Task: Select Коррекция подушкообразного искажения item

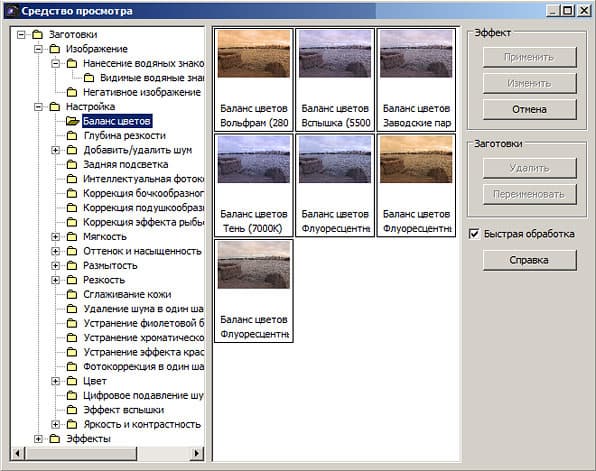Action: 143,208
